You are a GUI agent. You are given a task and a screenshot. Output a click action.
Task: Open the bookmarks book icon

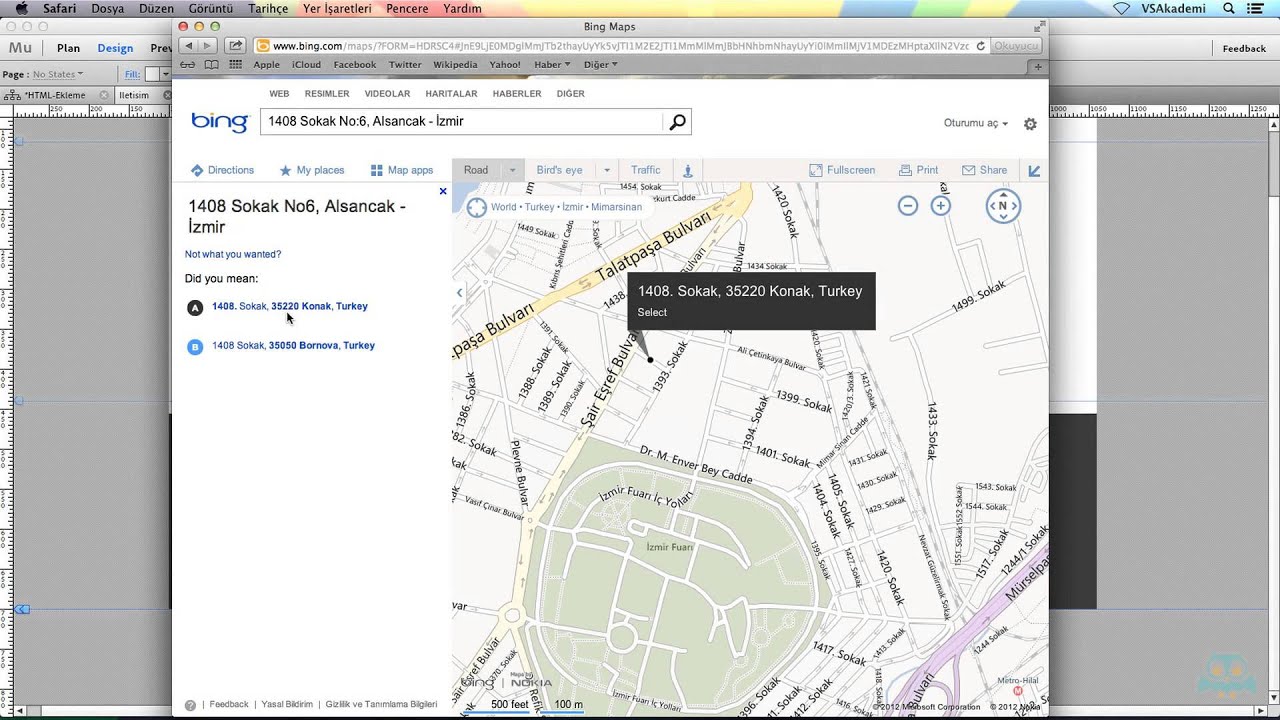[x=211, y=65]
